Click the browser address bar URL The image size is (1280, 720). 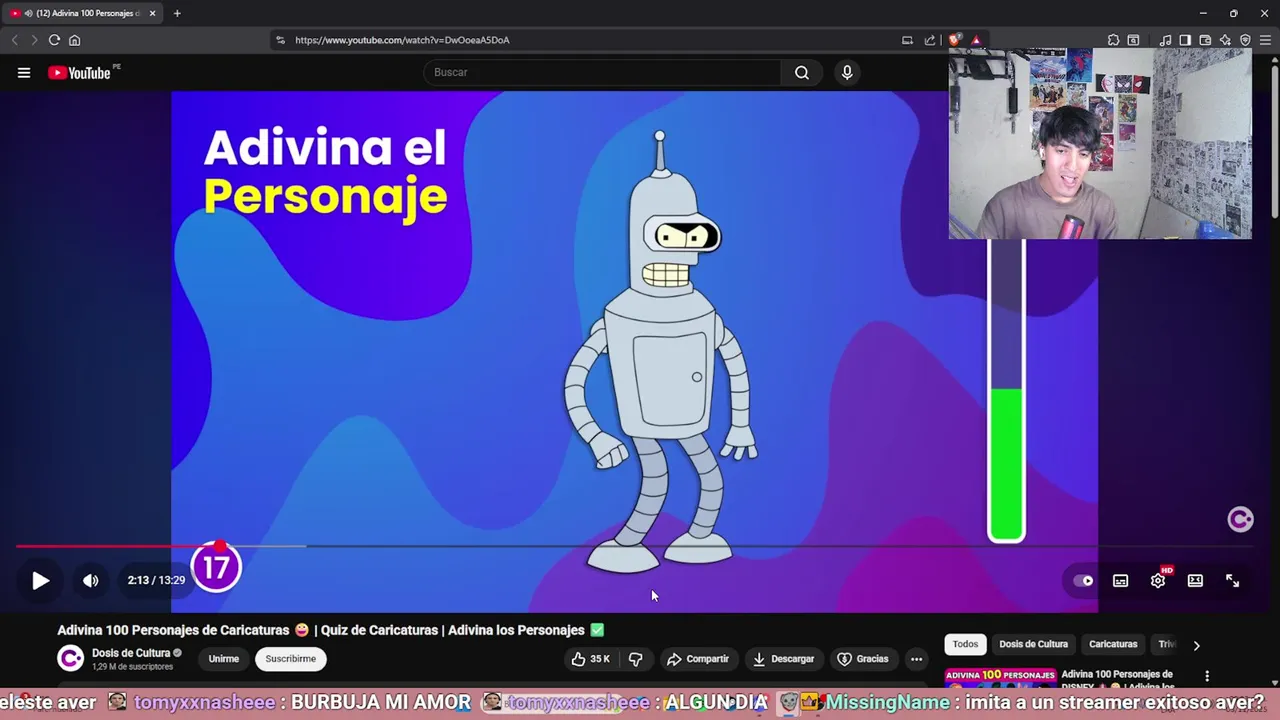pyautogui.click(x=402, y=40)
